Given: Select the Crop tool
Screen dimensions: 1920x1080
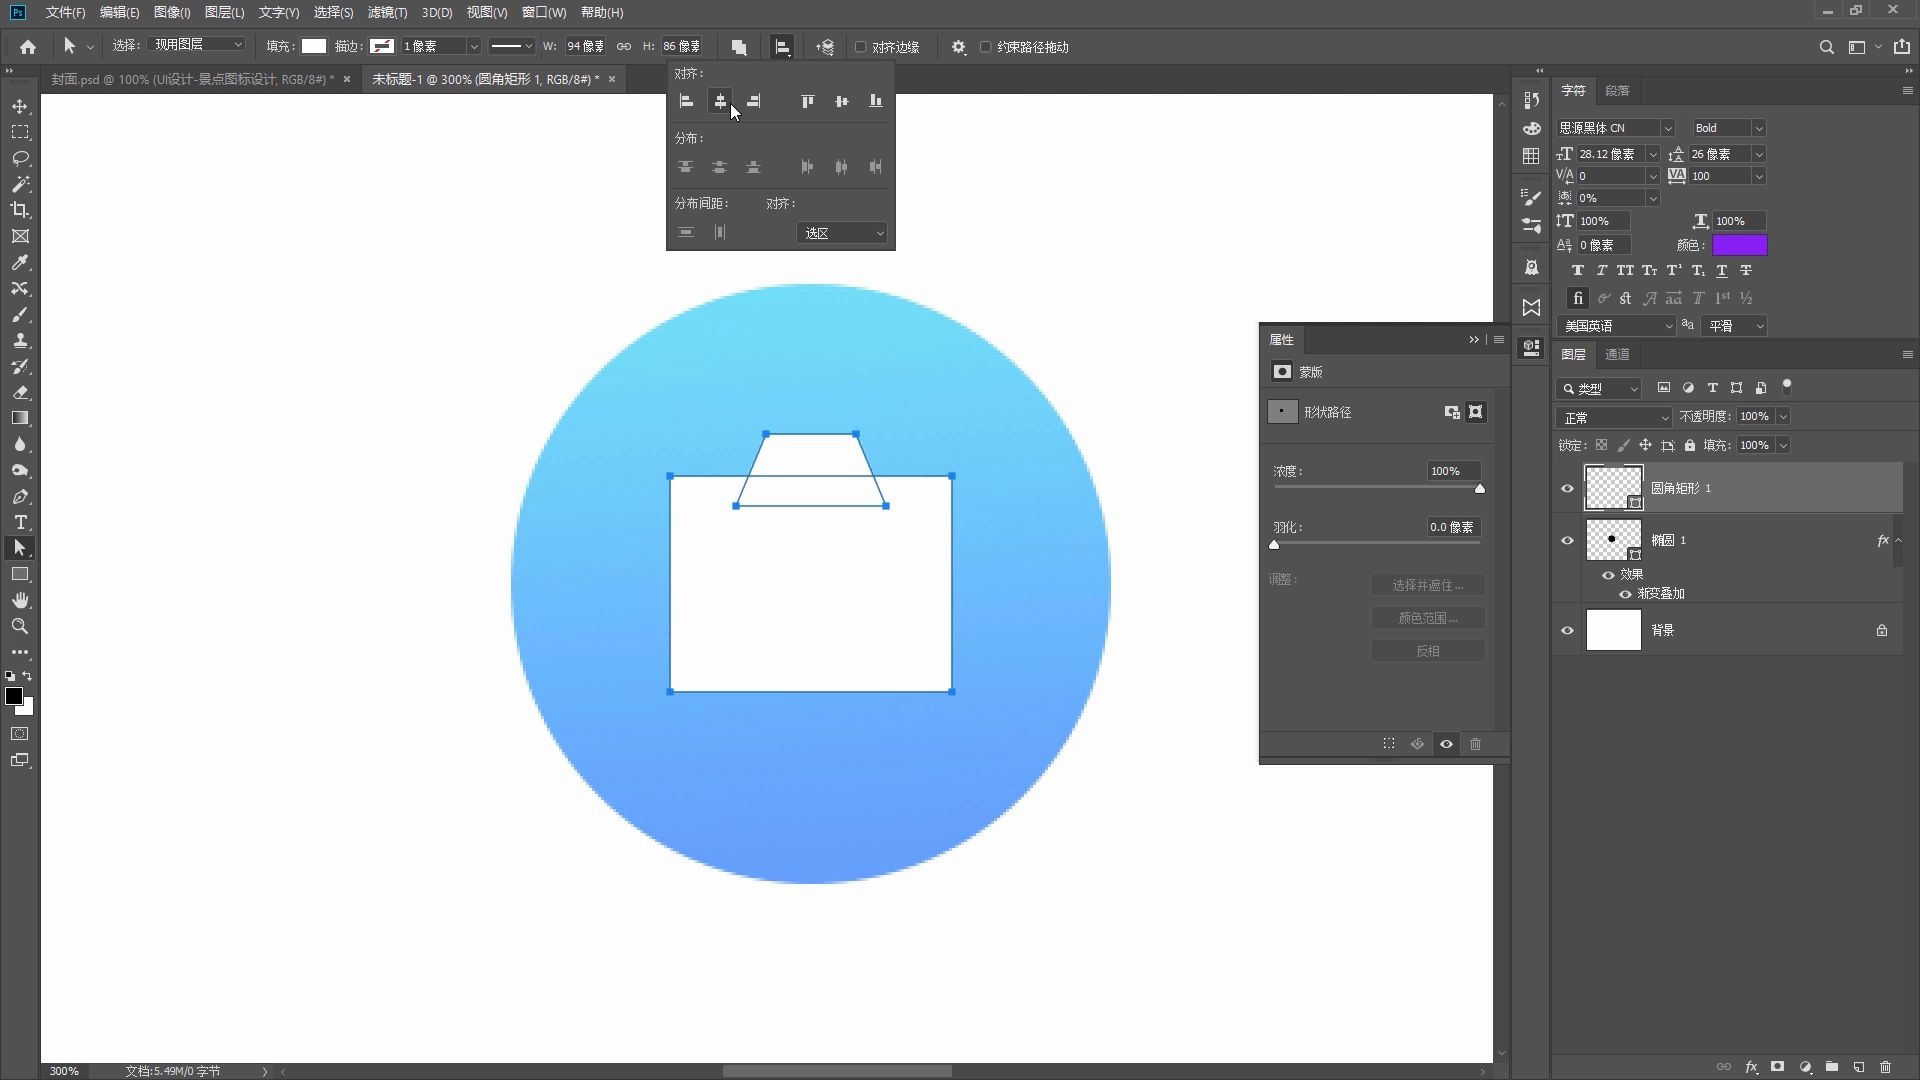Looking at the screenshot, I should pyautogui.click(x=20, y=210).
